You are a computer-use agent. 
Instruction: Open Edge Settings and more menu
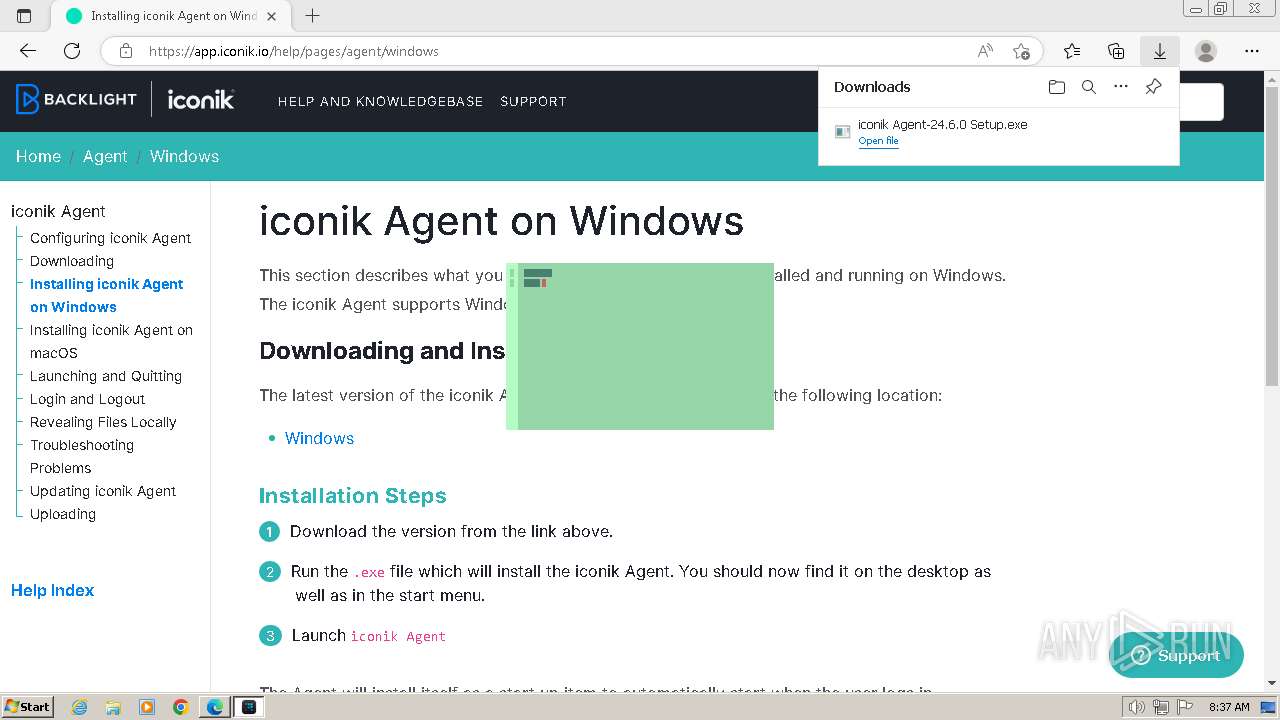1252,51
